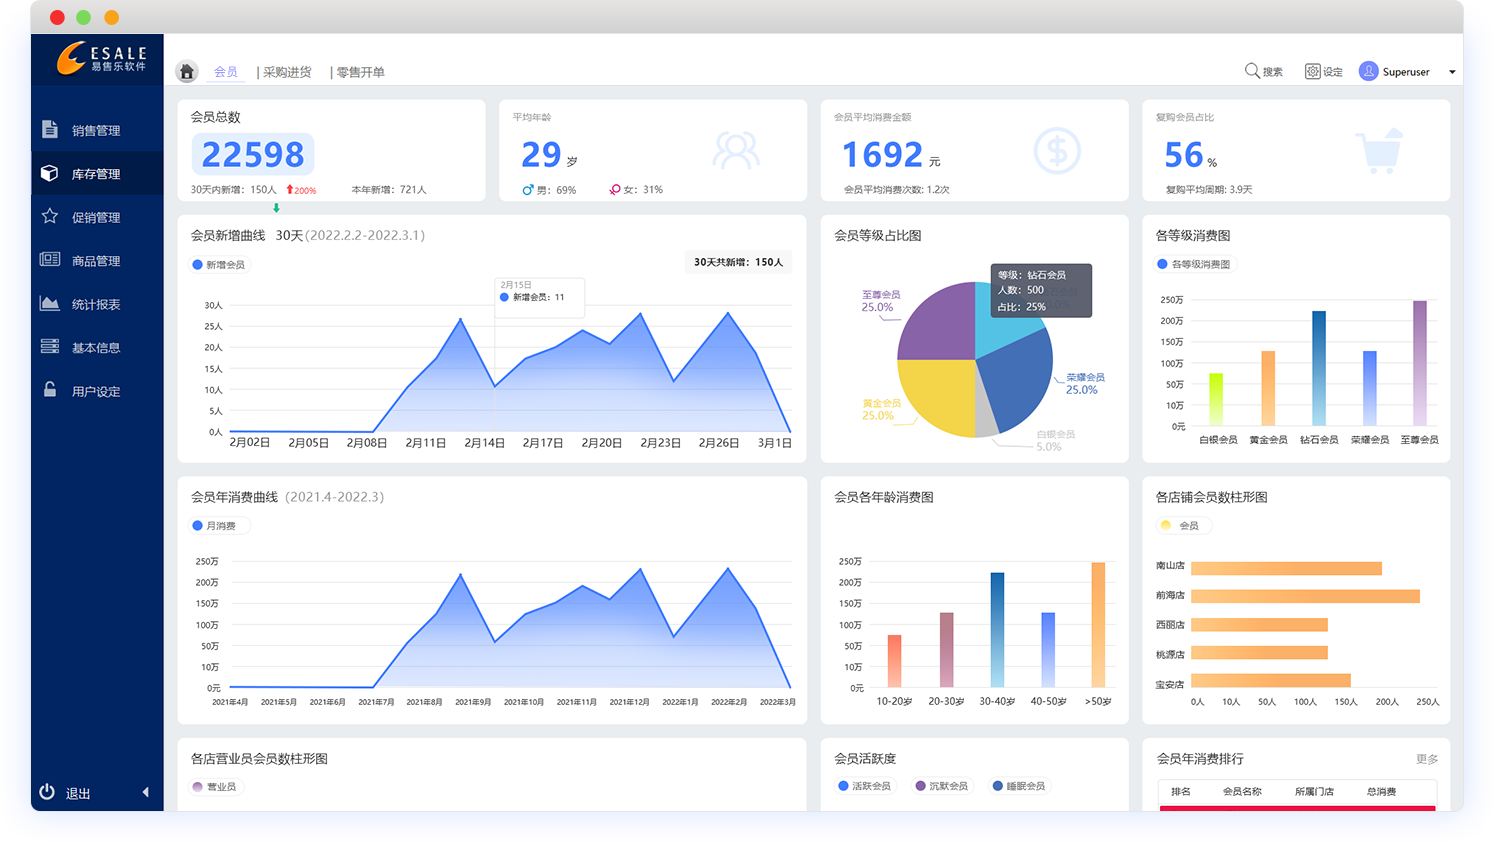1494x842 pixels.
Task: Click the people icon in 平均年龄 card
Action: pos(736,151)
